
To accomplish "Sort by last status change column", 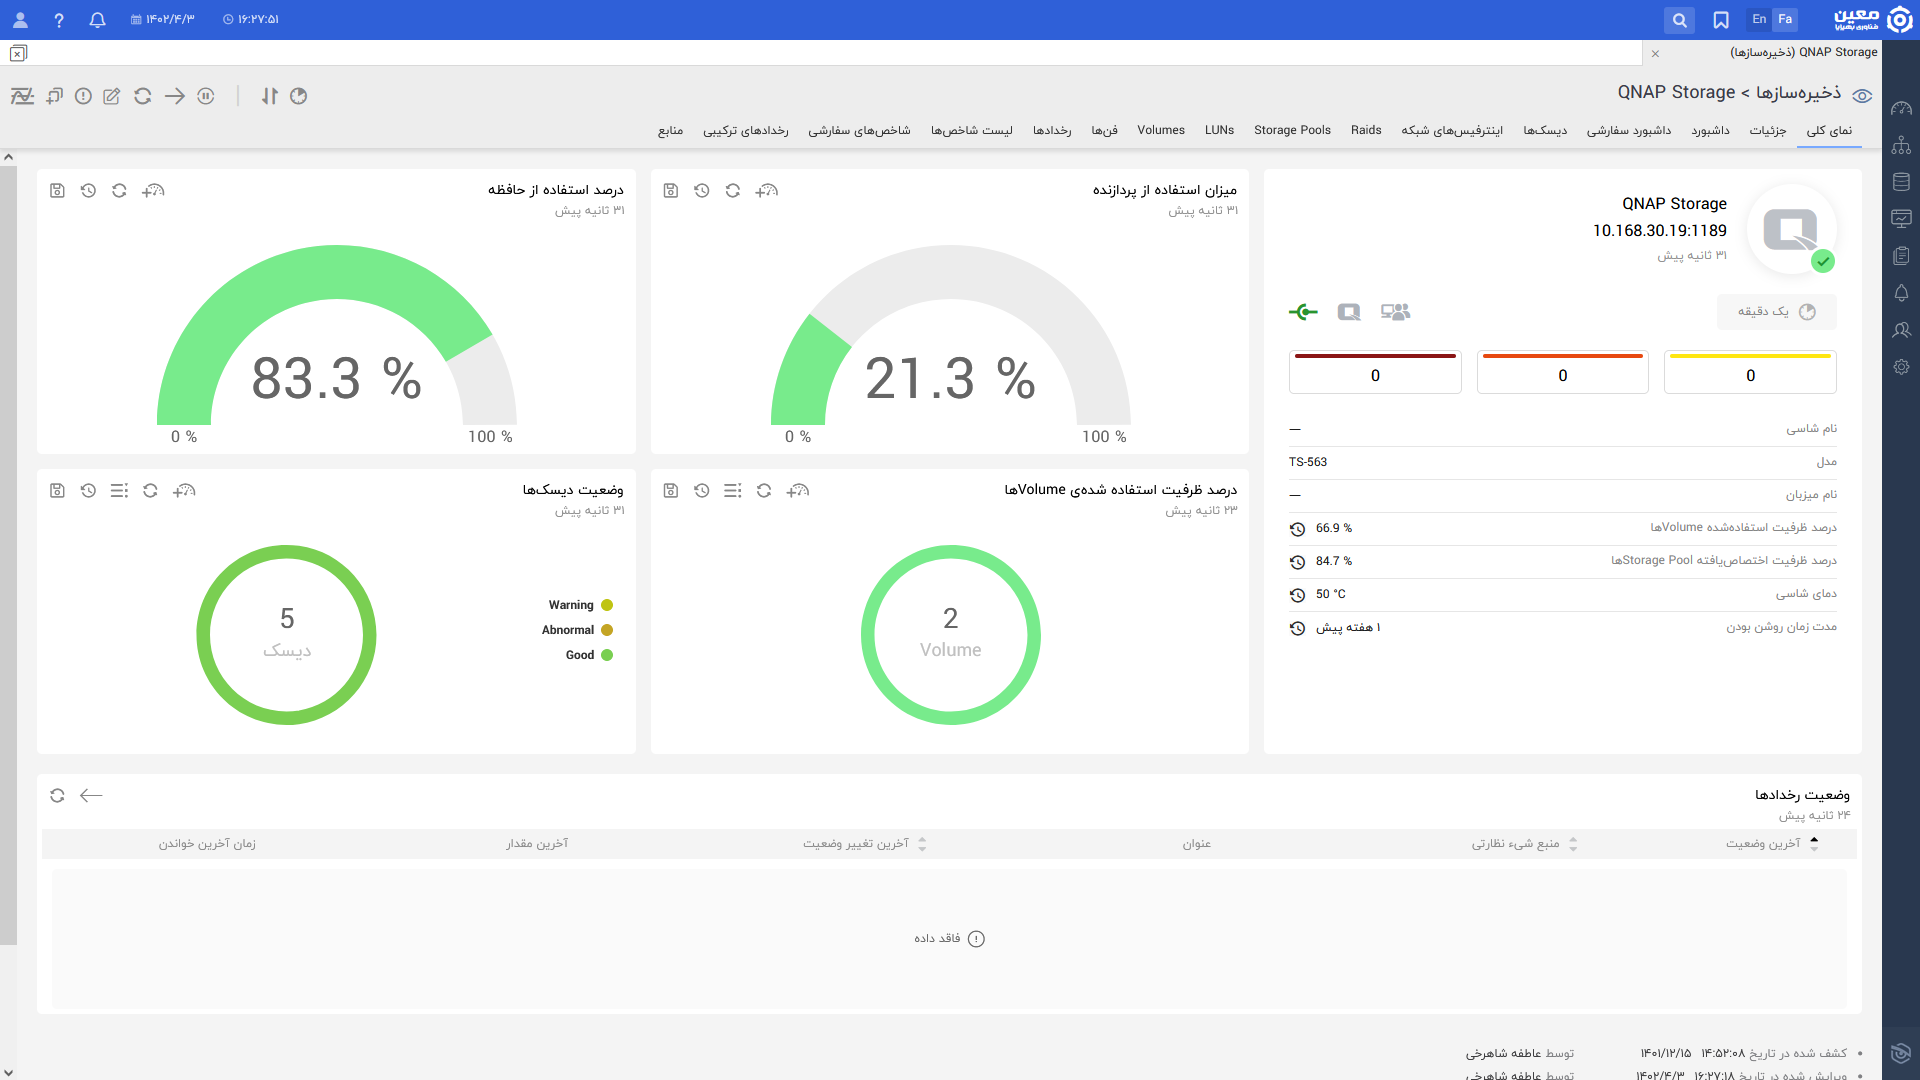I will (x=864, y=844).
